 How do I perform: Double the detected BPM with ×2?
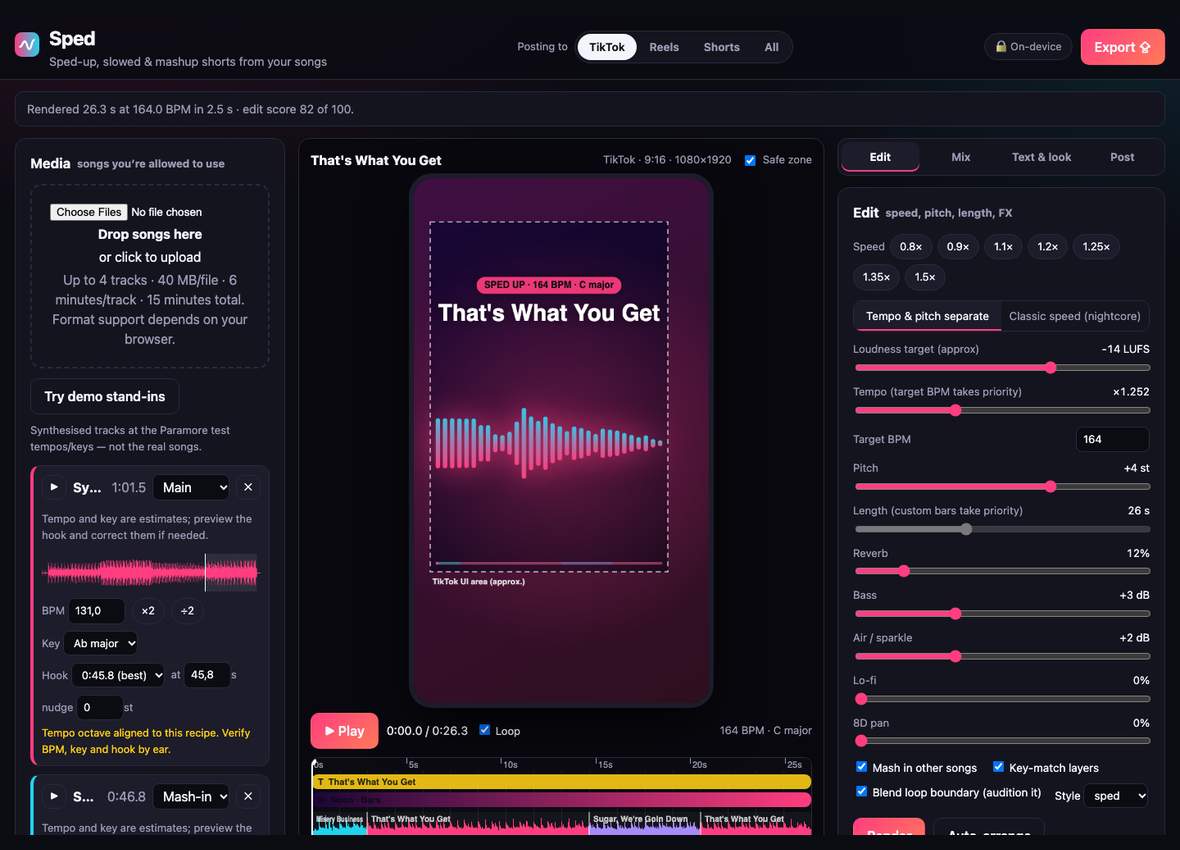tap(148, 611)
